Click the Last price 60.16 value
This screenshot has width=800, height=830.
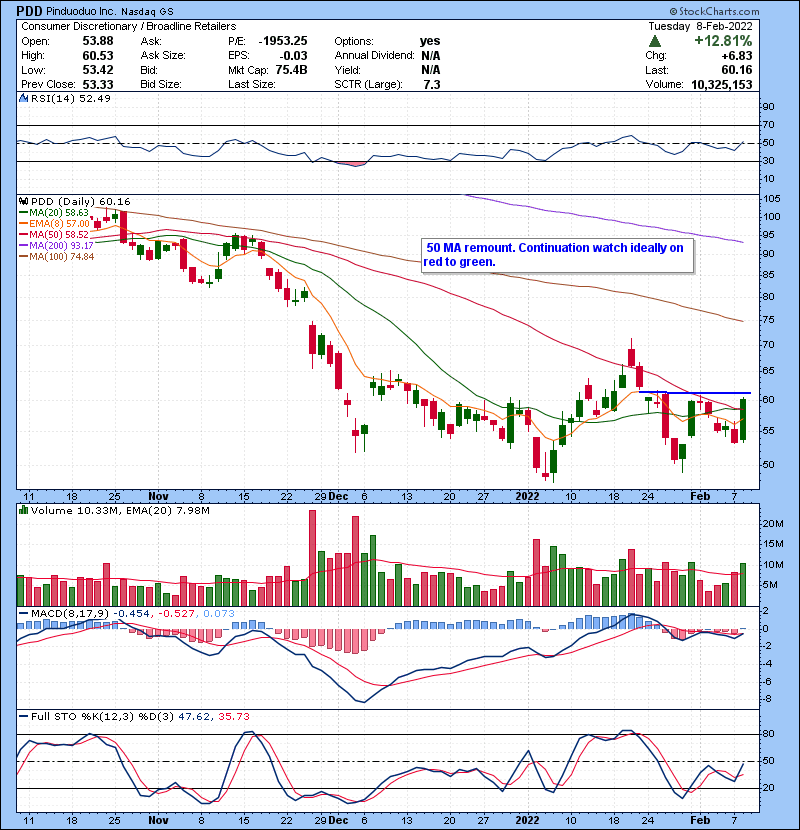pos(737,70)
